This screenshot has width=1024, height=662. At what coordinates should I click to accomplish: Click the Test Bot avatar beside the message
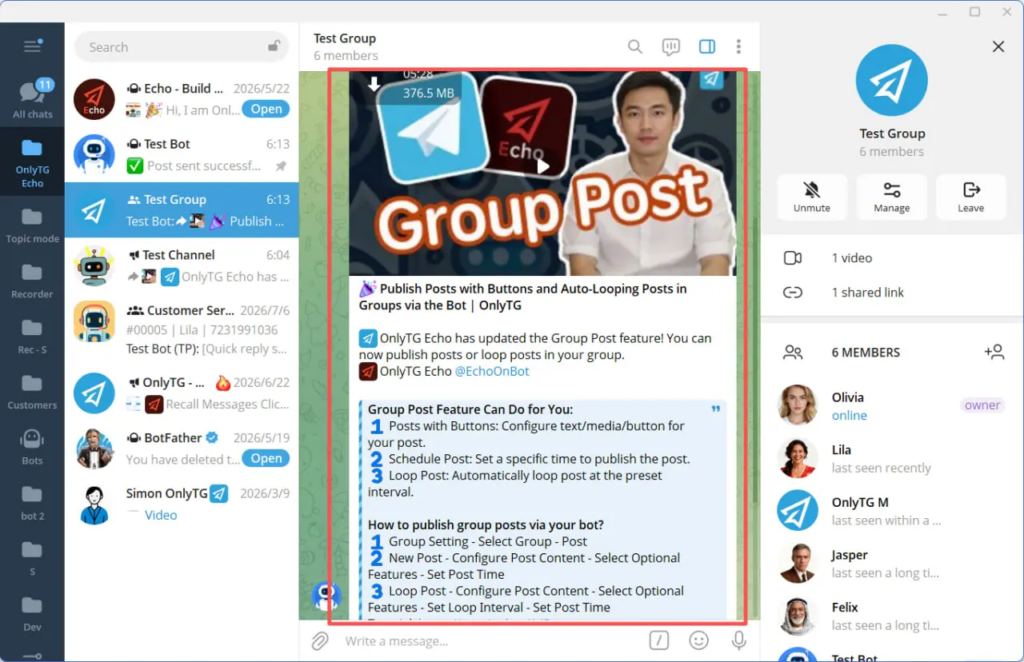click(x=326, y=595)
